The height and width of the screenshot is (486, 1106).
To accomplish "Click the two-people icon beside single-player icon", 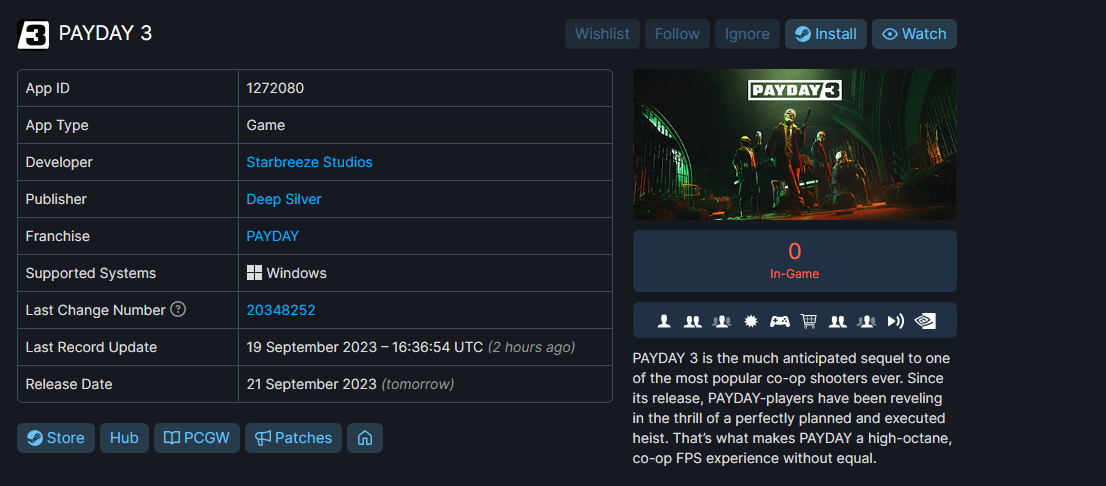I will pyautogui.click(x=693, y=321).
